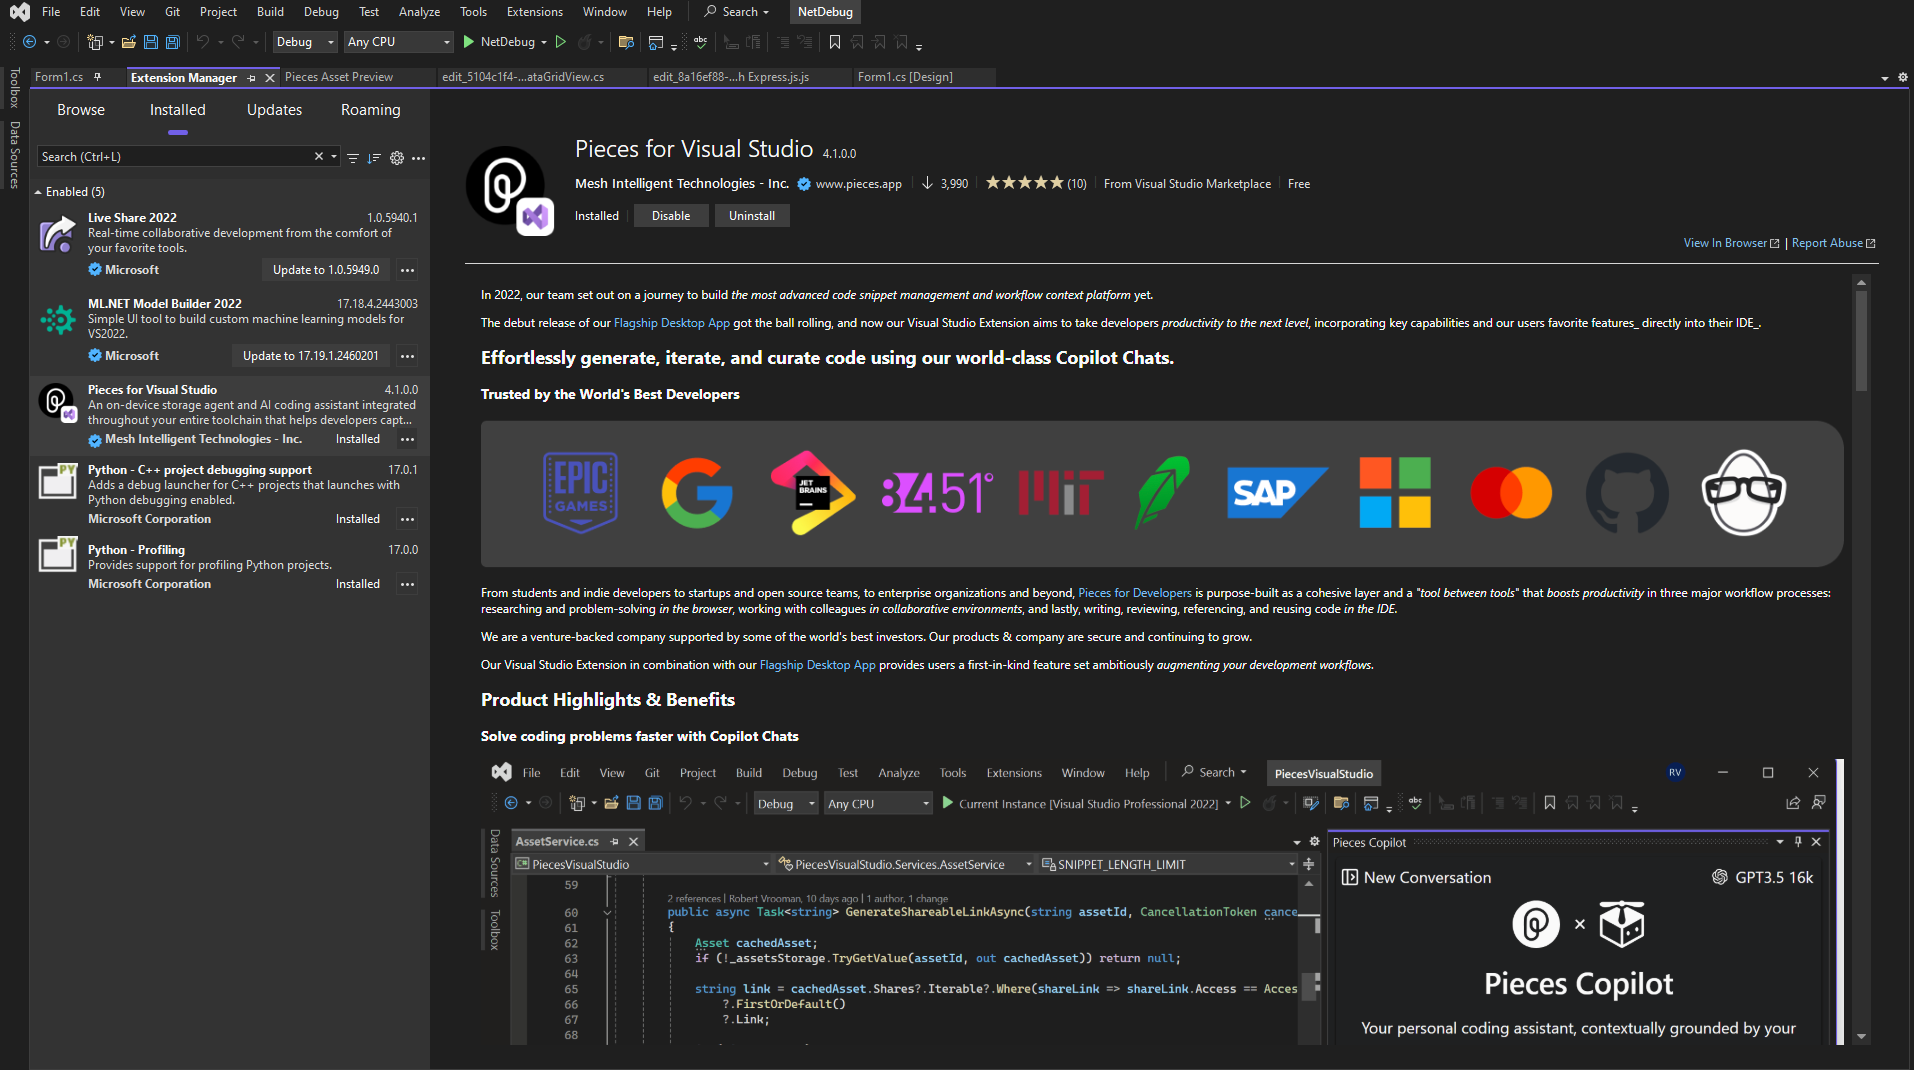Click the scrollbar down arrow in description pane

[1861, 1037]
